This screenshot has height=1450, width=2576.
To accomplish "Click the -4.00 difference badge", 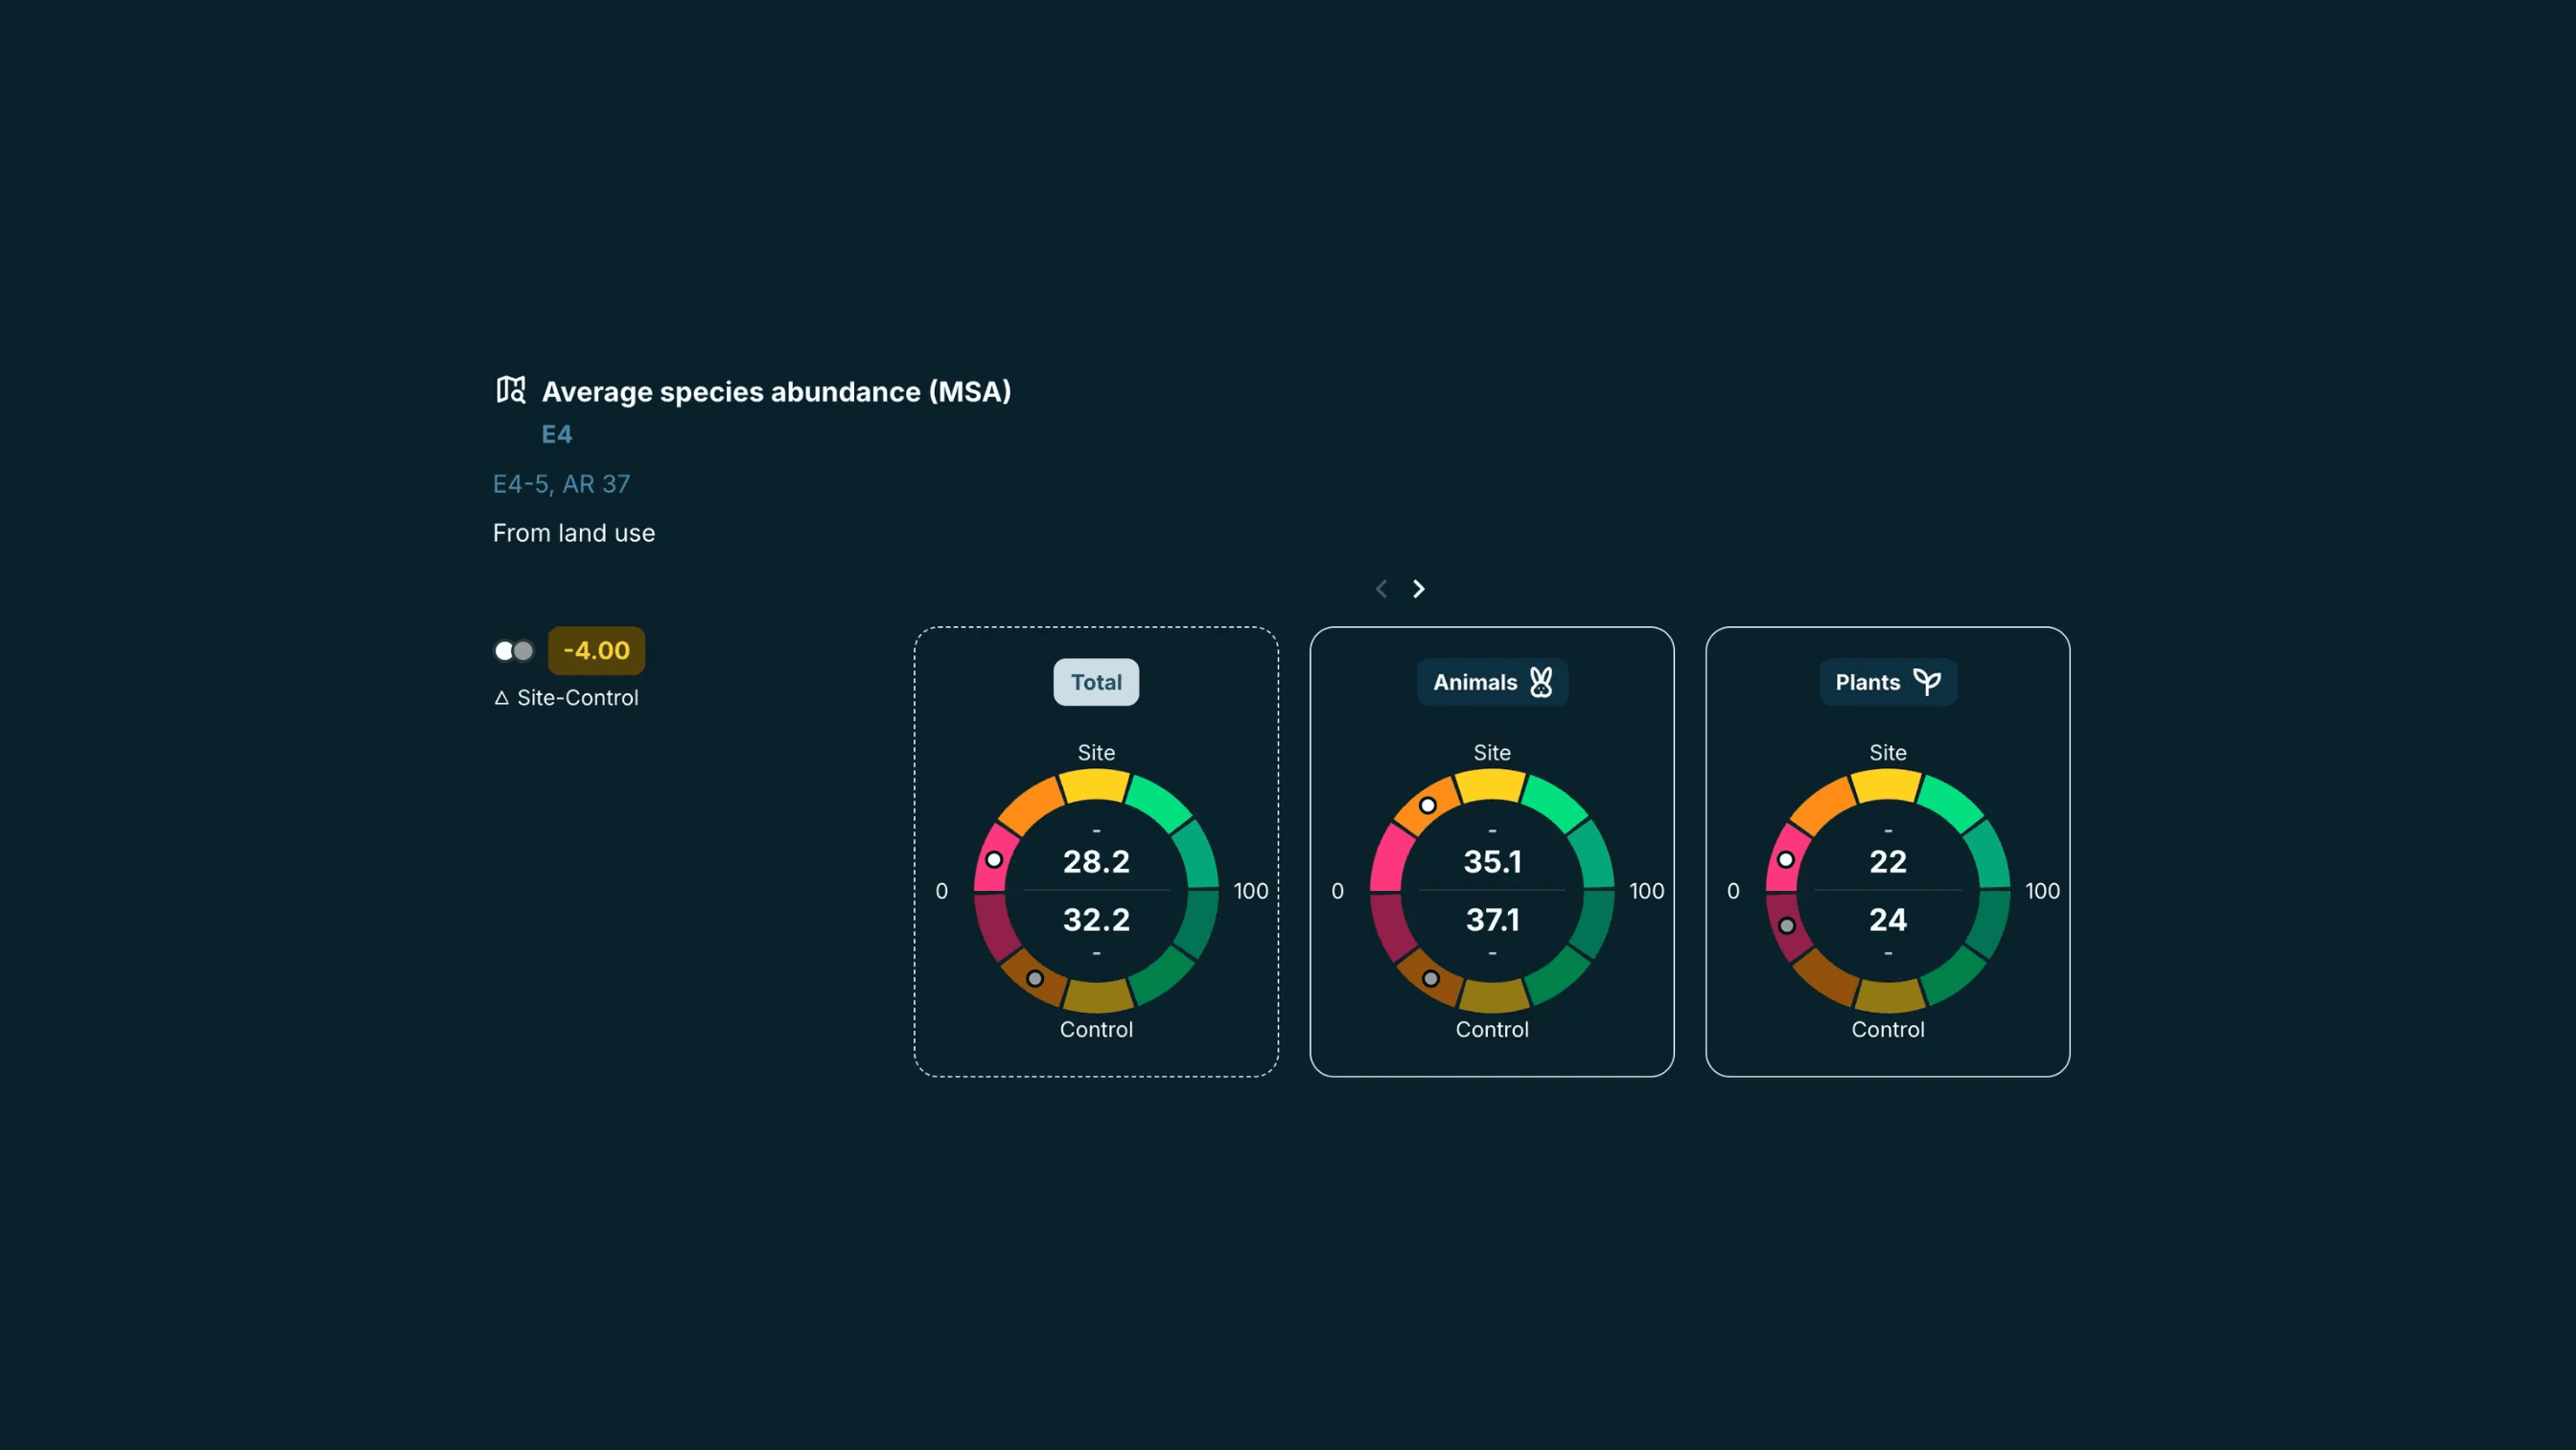I will 596,651.
